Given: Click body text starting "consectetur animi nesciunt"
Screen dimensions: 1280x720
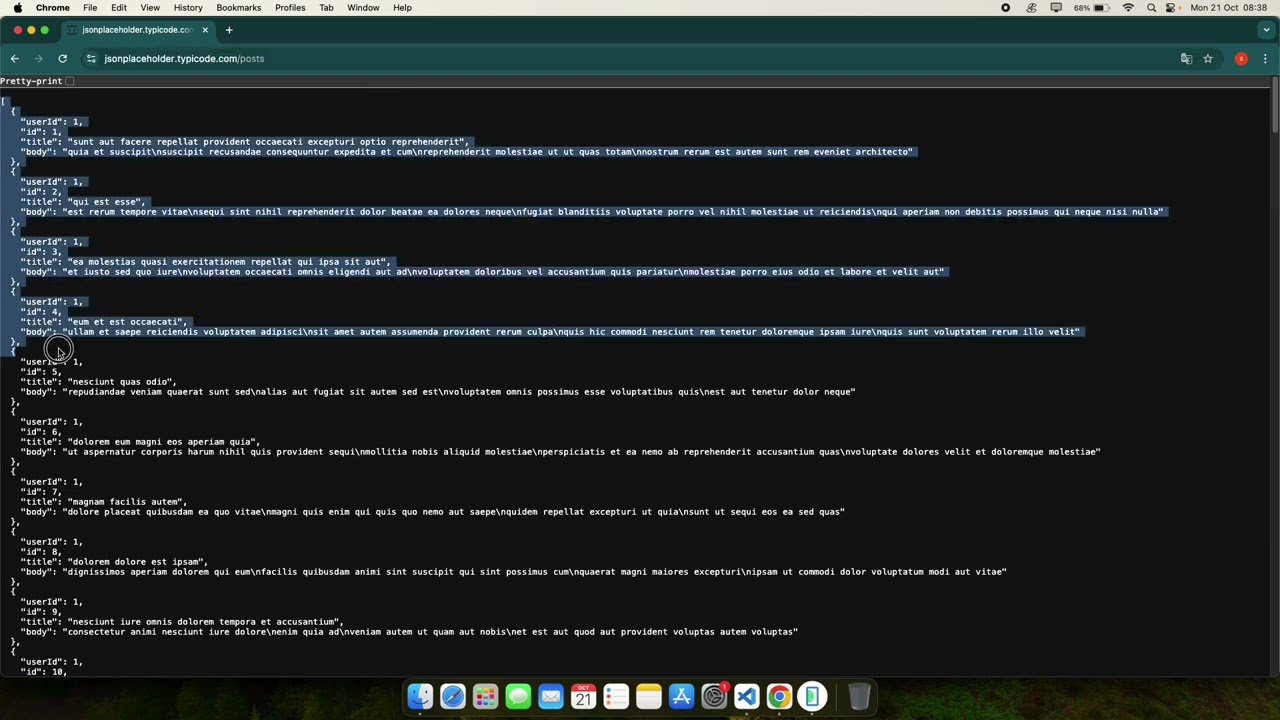Looking at the screenshot, I should click(430, 632).
